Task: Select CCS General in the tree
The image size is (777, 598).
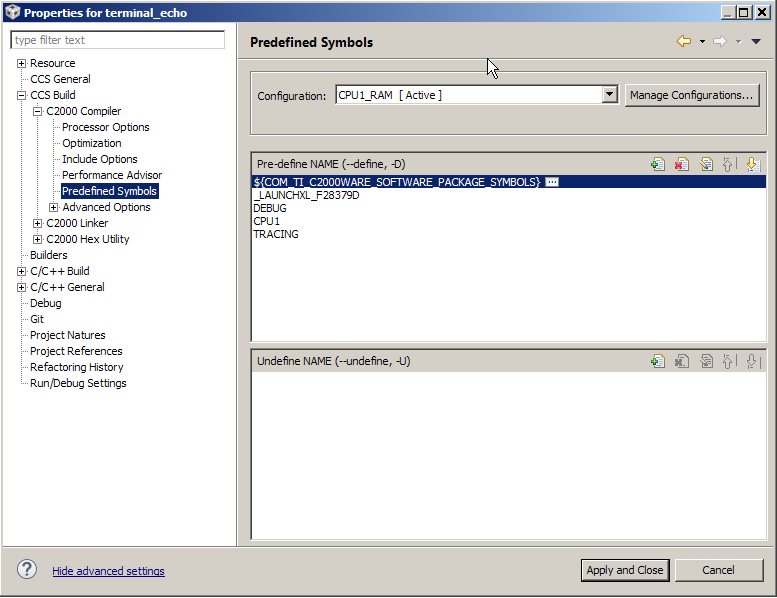Action: click(60, 79)
